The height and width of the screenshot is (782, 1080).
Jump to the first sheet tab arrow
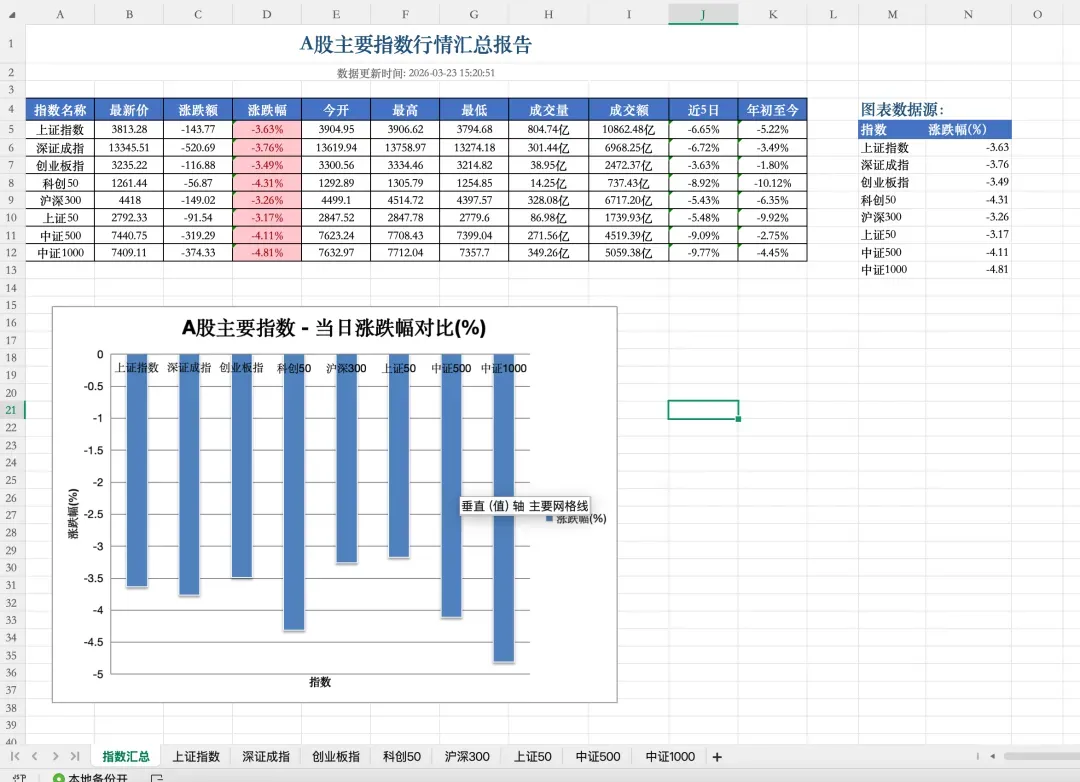13,757
